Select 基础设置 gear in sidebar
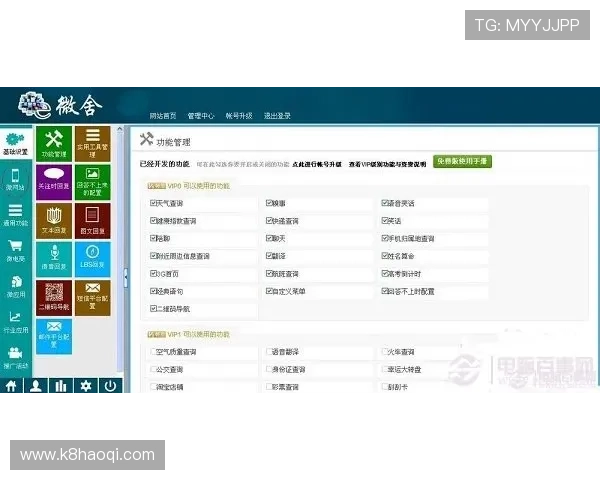Image resolution: width=600 pixels, height=480 pixels. pyautogui.click(x=16, y=144)
